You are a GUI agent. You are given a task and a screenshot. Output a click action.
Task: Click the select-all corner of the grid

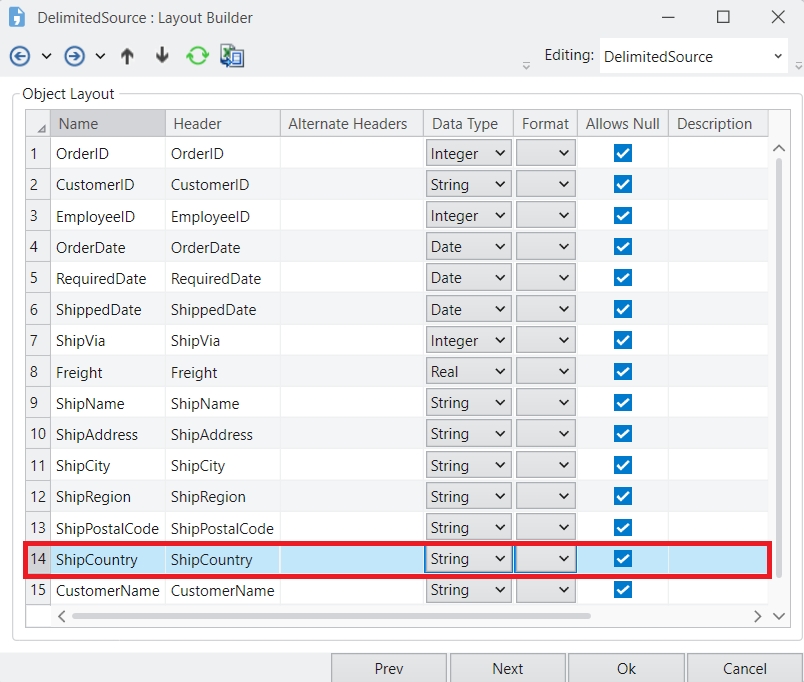coord(39,125)
